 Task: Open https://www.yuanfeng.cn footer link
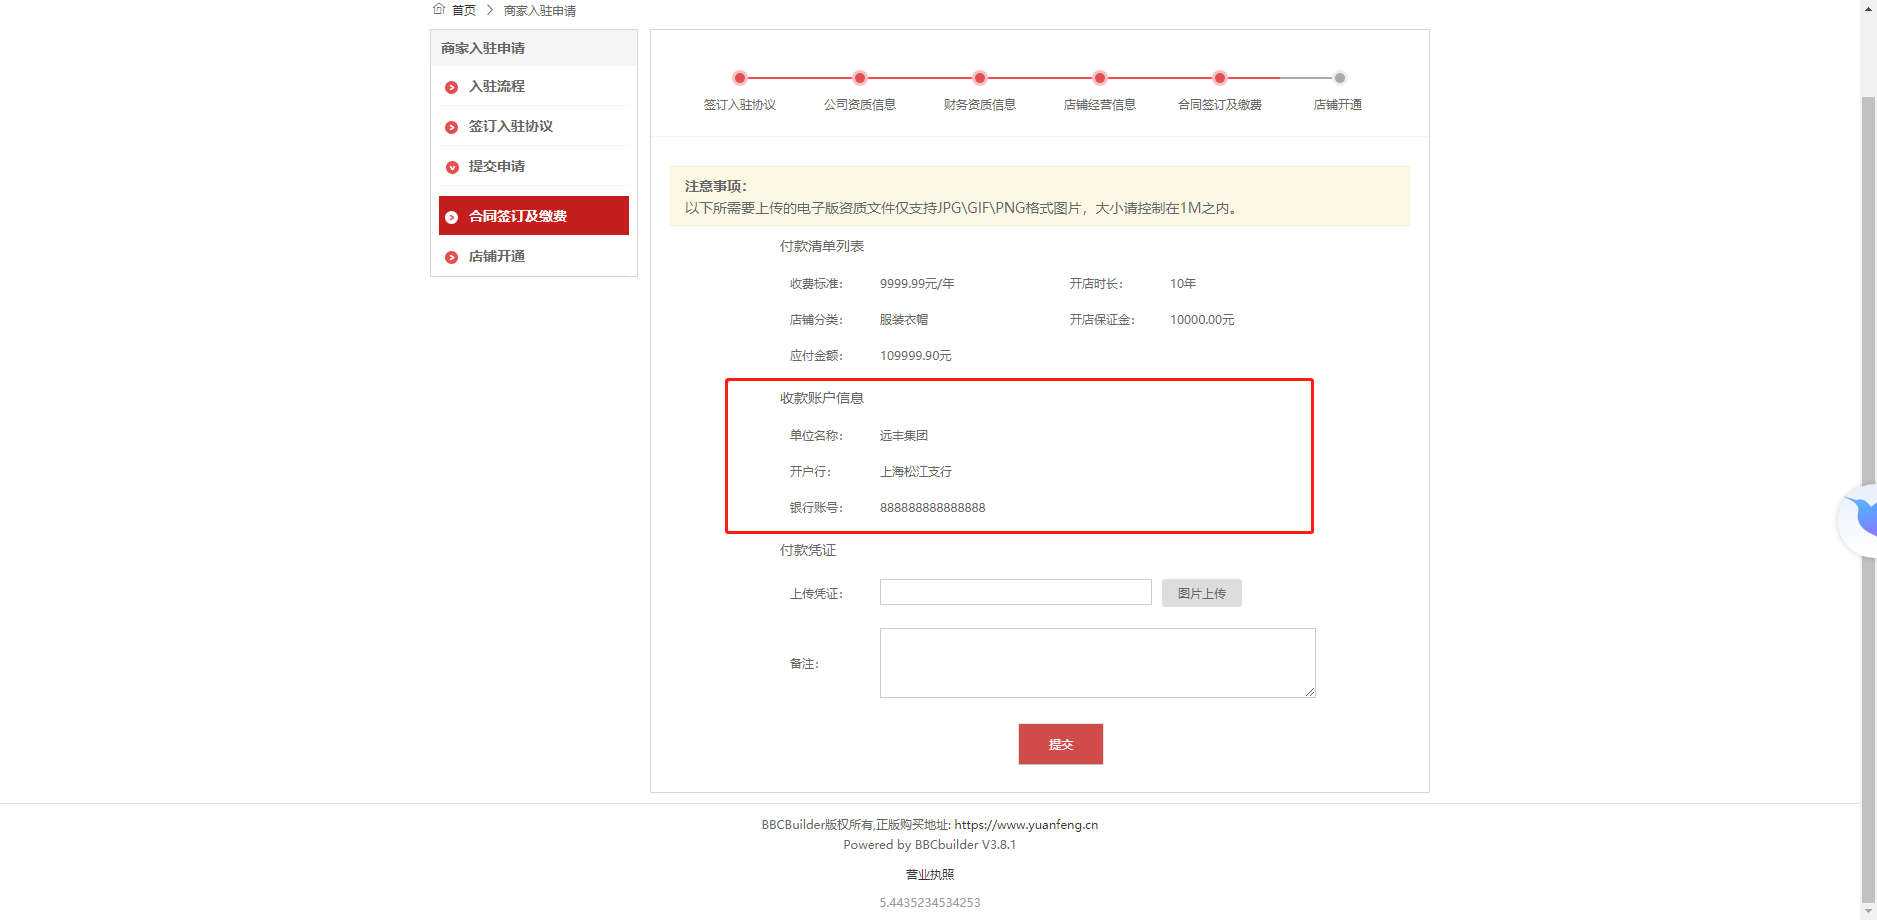click(1026, 825)
